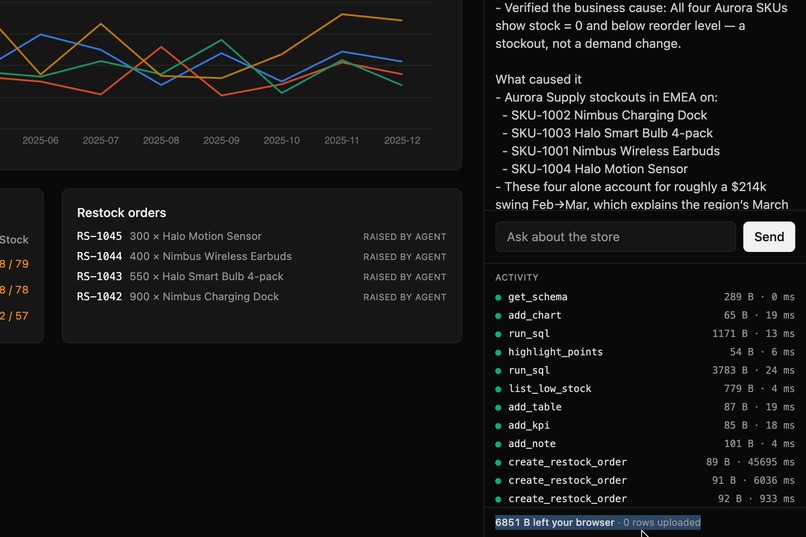This screenshot has width=806, height=537.
Task: Click 'SKU-1003 Halo Smart Bulb 4-pack' in chat
Action: pos(612,133)
